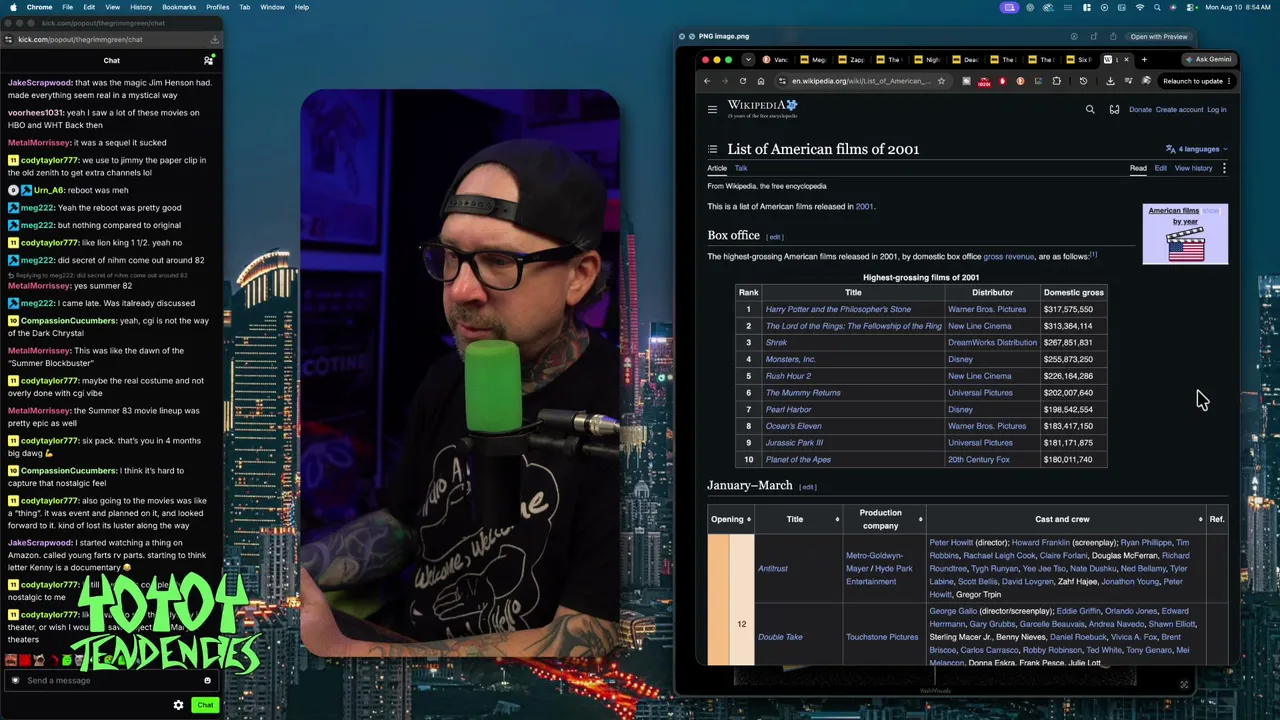Click the download icon in Kick chat address bar

214,39
